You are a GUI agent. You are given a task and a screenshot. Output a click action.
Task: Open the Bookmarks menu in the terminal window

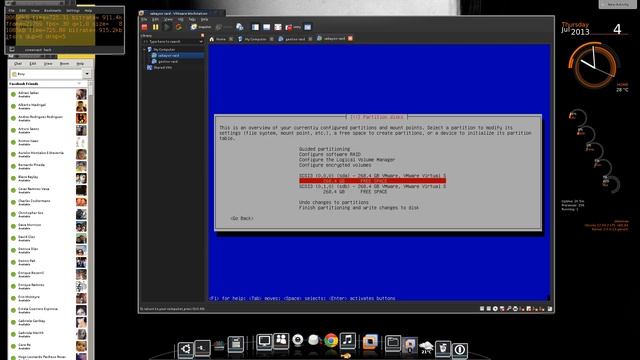pos(52,11)
